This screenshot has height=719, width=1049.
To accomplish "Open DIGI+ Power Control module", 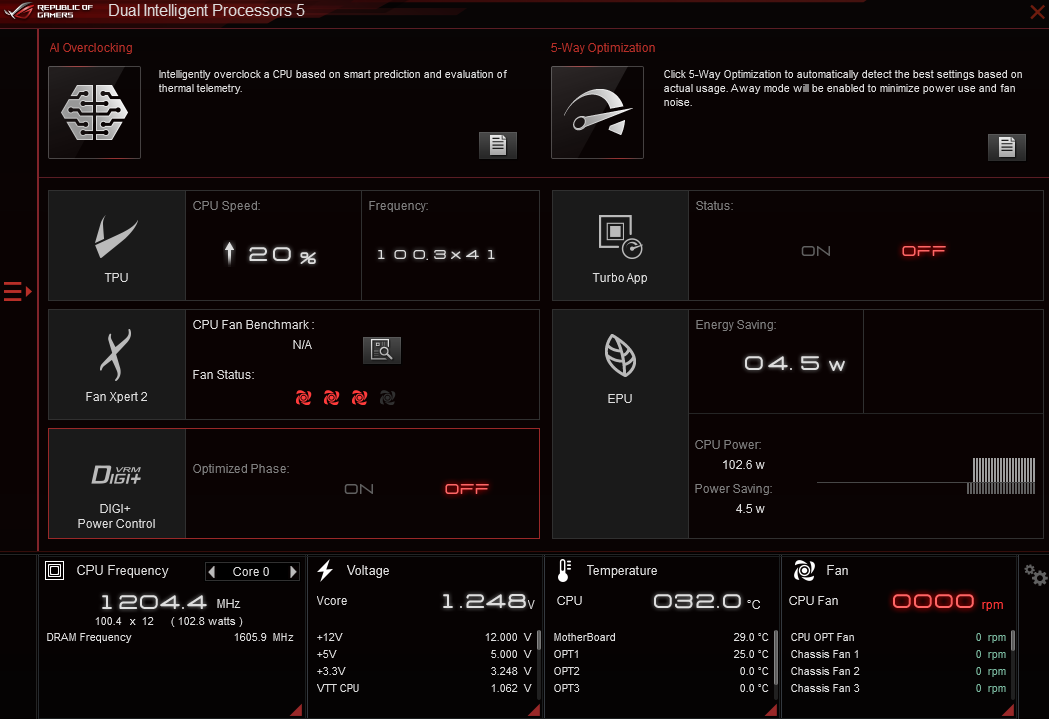I will click(116, 484).
